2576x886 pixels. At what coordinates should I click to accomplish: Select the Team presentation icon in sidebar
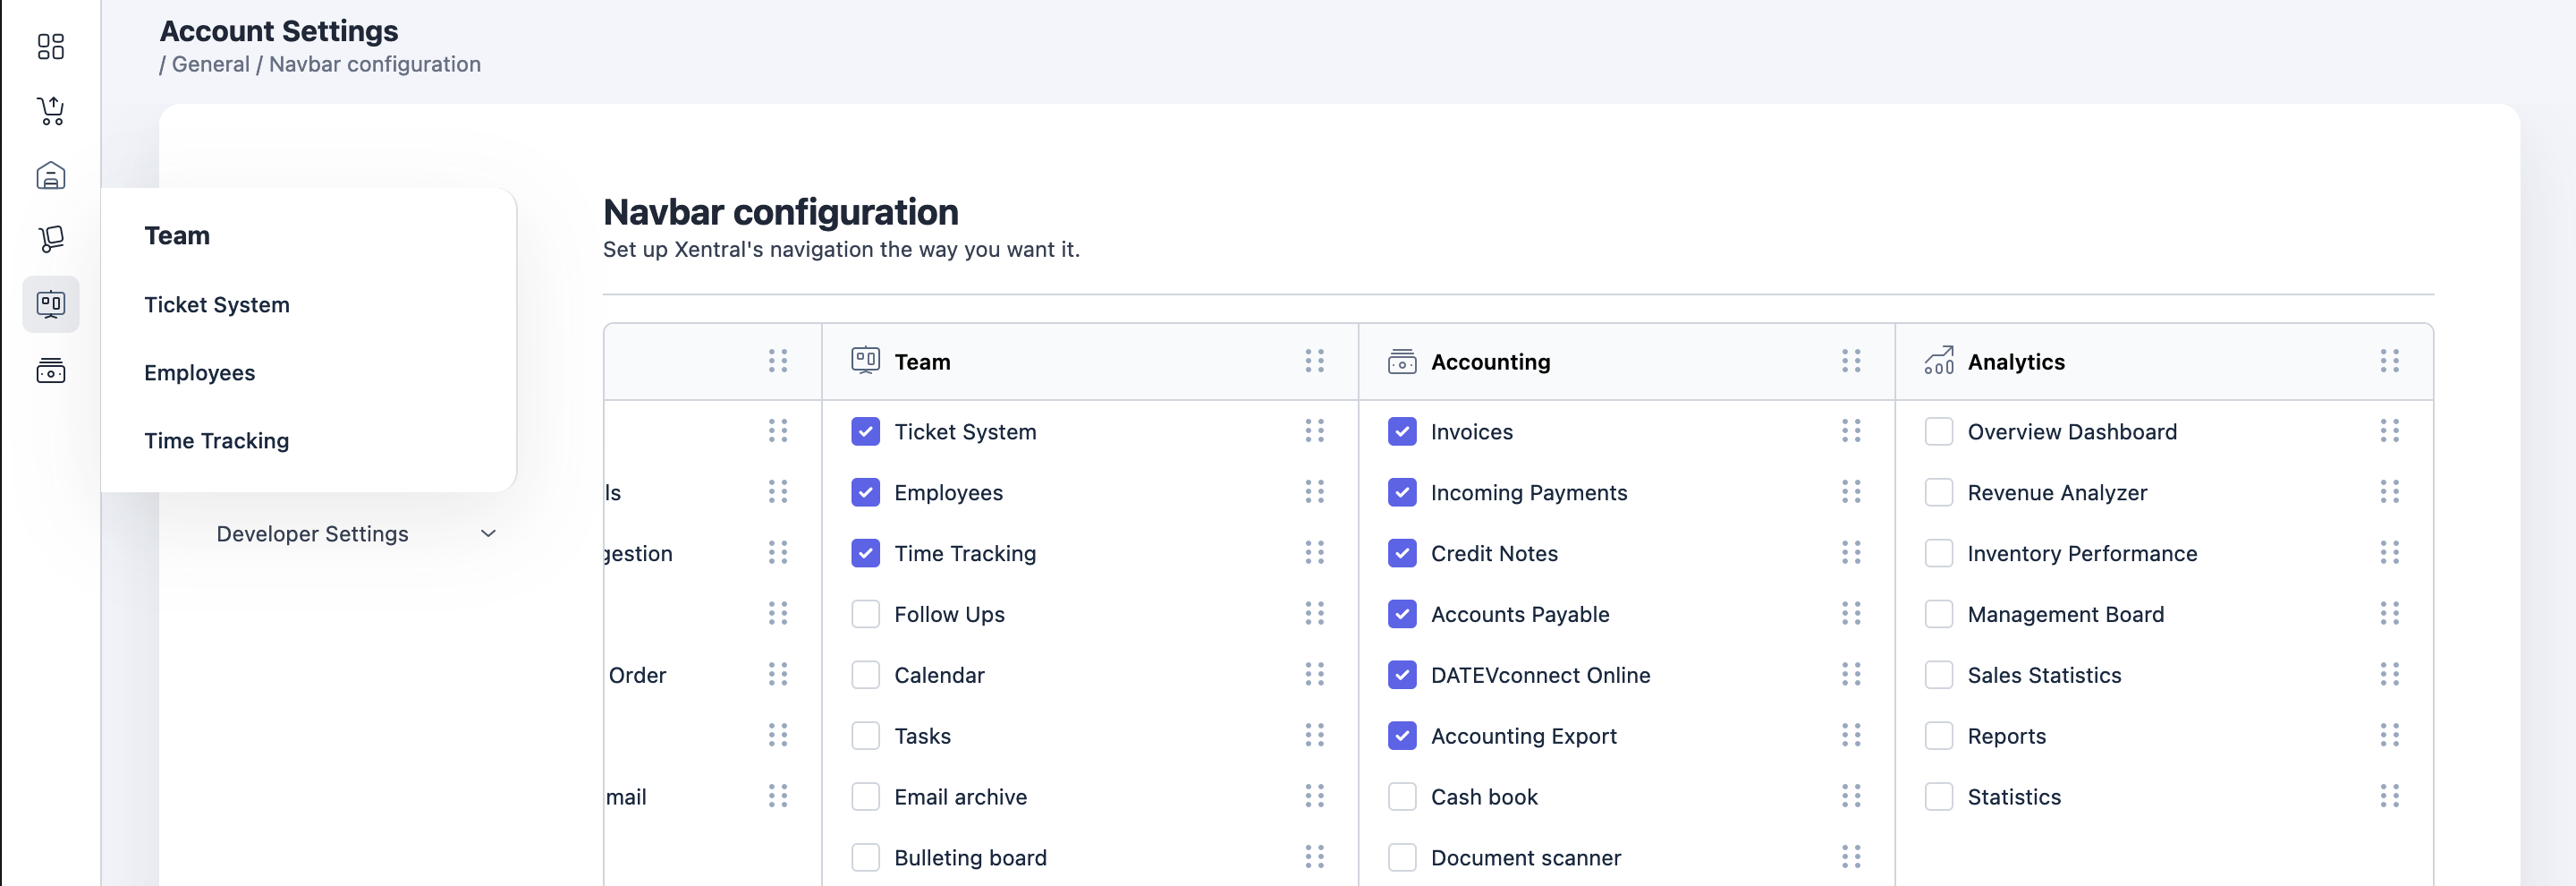click(51, 304)
